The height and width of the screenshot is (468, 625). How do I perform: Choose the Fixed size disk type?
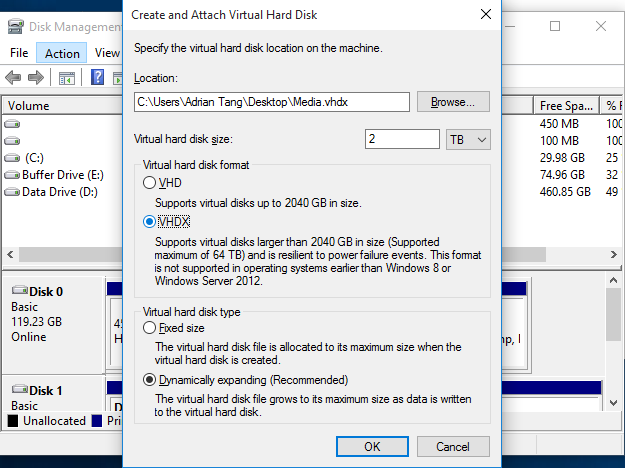149,328
